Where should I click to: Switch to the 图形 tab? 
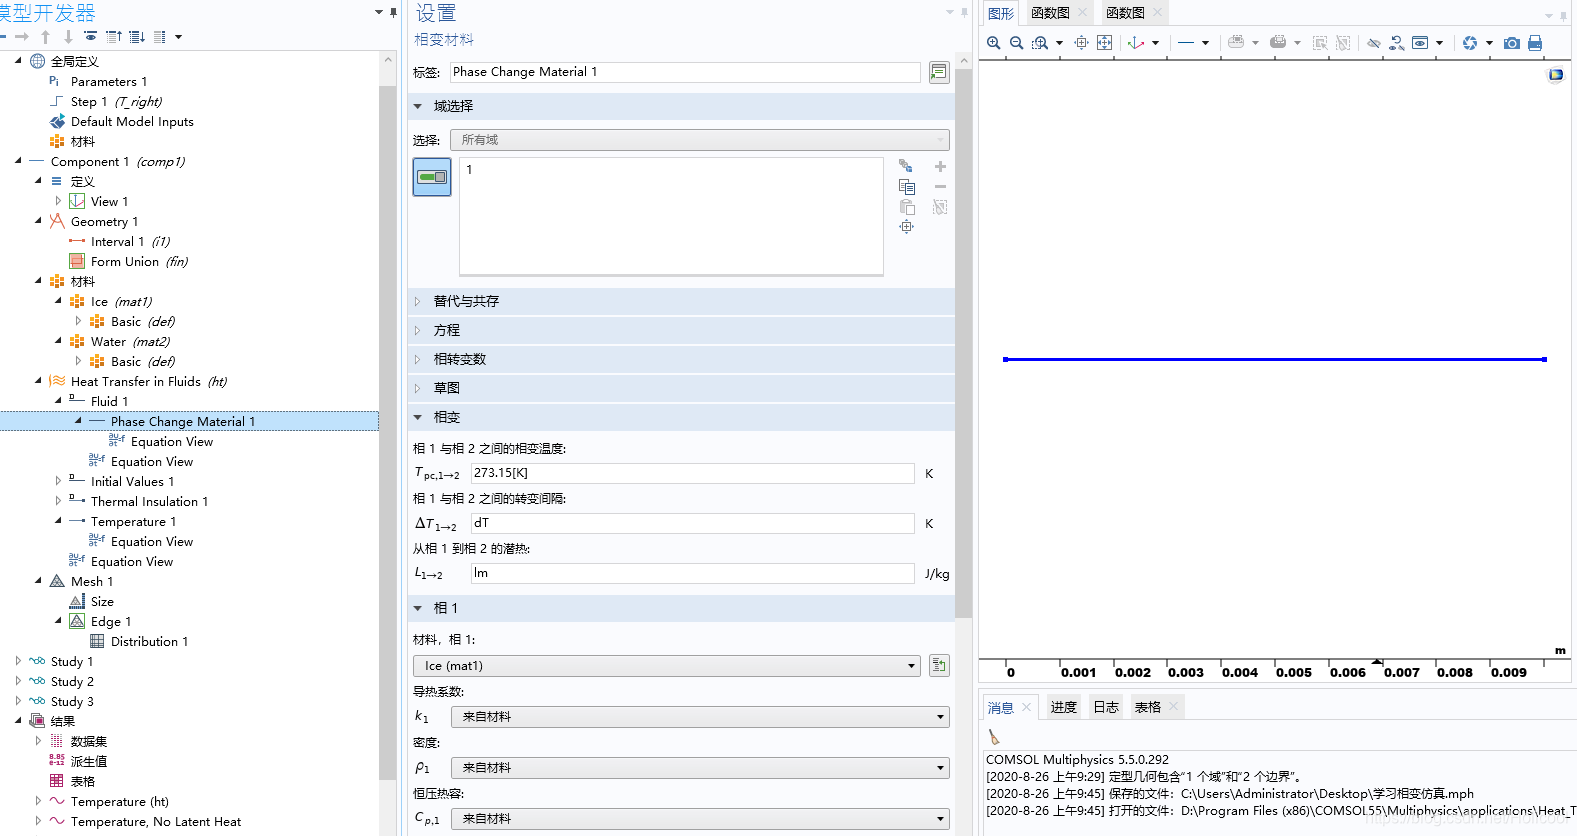pyautogui.click(x=1001, y=13)
